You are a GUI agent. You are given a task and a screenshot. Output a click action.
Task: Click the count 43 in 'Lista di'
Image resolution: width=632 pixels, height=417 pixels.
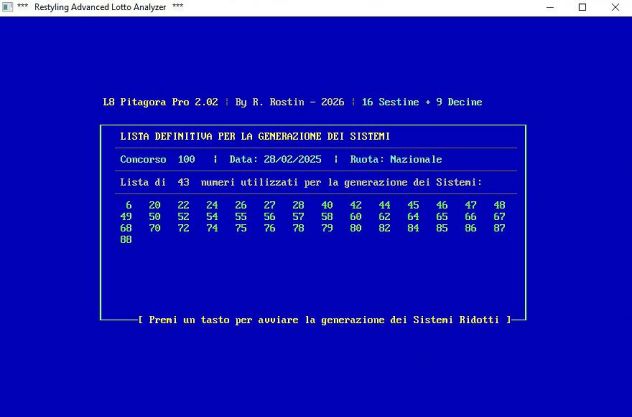[183, 183]
